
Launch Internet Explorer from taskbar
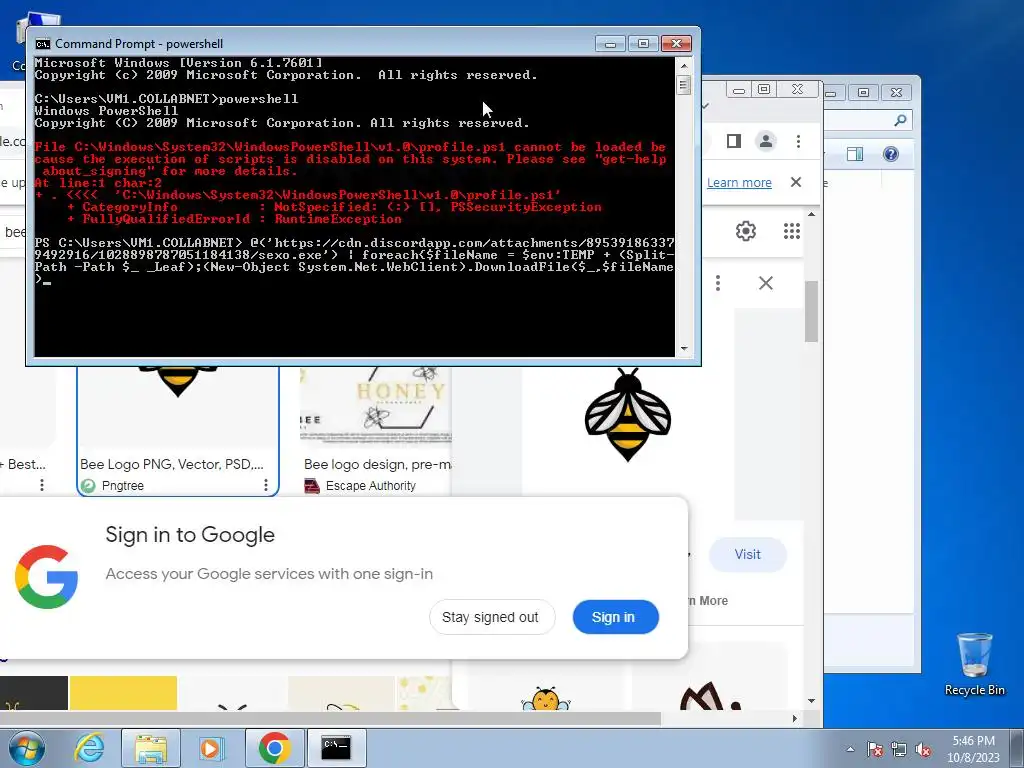[x=89, y=748]
